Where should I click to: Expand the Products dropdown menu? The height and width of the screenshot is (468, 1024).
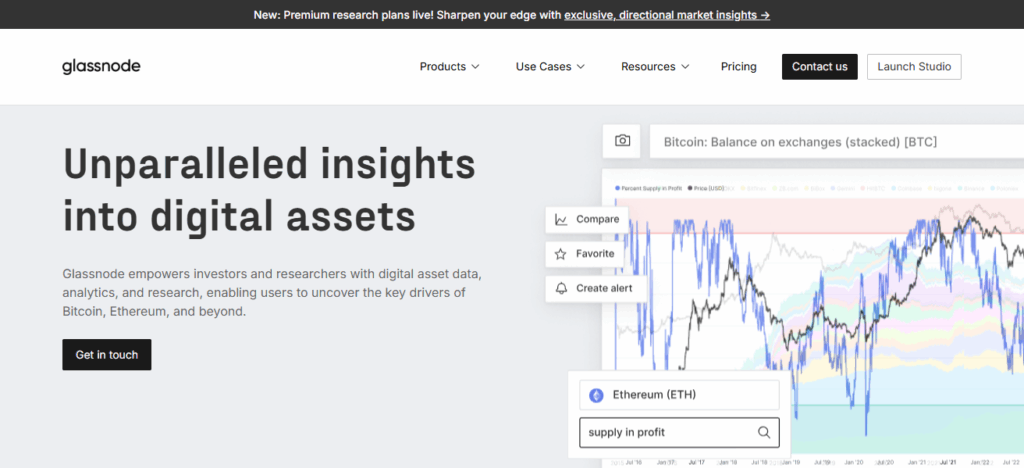click(449, 67)
